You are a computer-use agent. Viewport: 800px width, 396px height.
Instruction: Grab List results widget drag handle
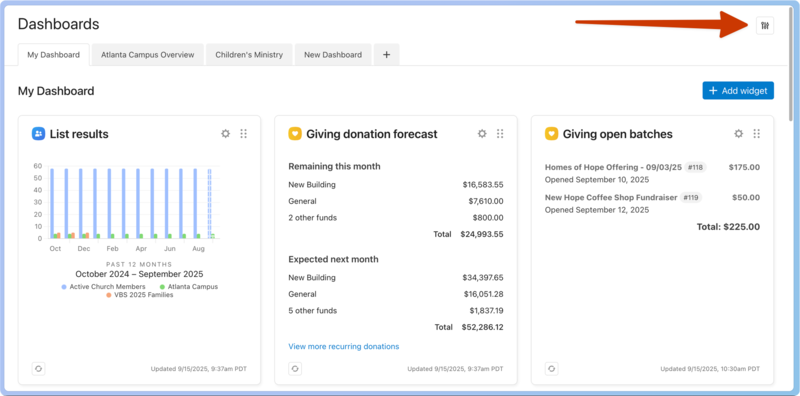point(243,134)
